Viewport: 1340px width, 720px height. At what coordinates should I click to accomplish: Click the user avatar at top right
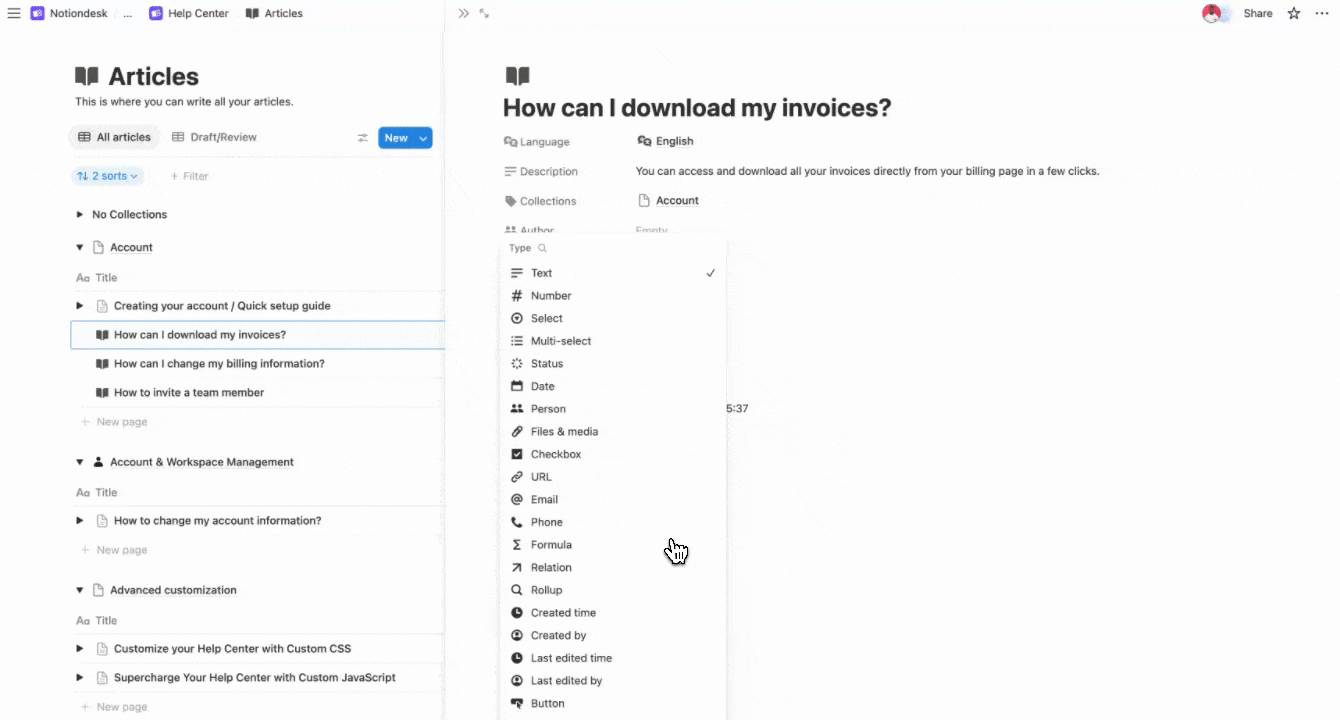[1213, 13]
